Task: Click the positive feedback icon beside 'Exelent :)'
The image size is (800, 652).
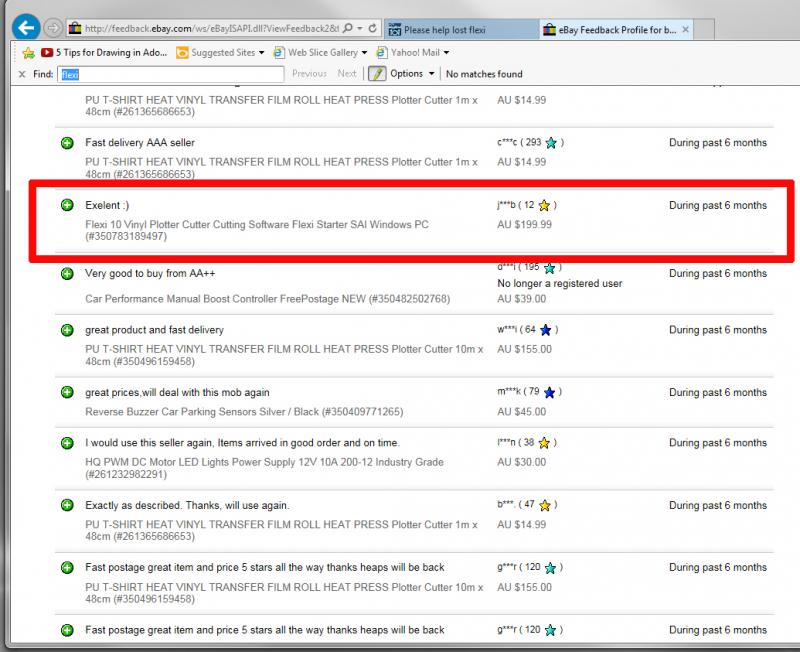Action: (x=67, y=205)
